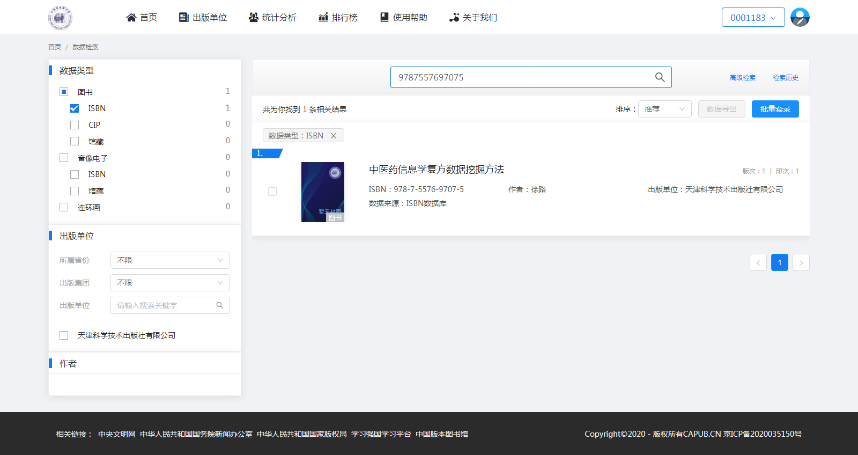
Task: Remove the 数据类型：ISBN filter tag
Action: point(333,136)
